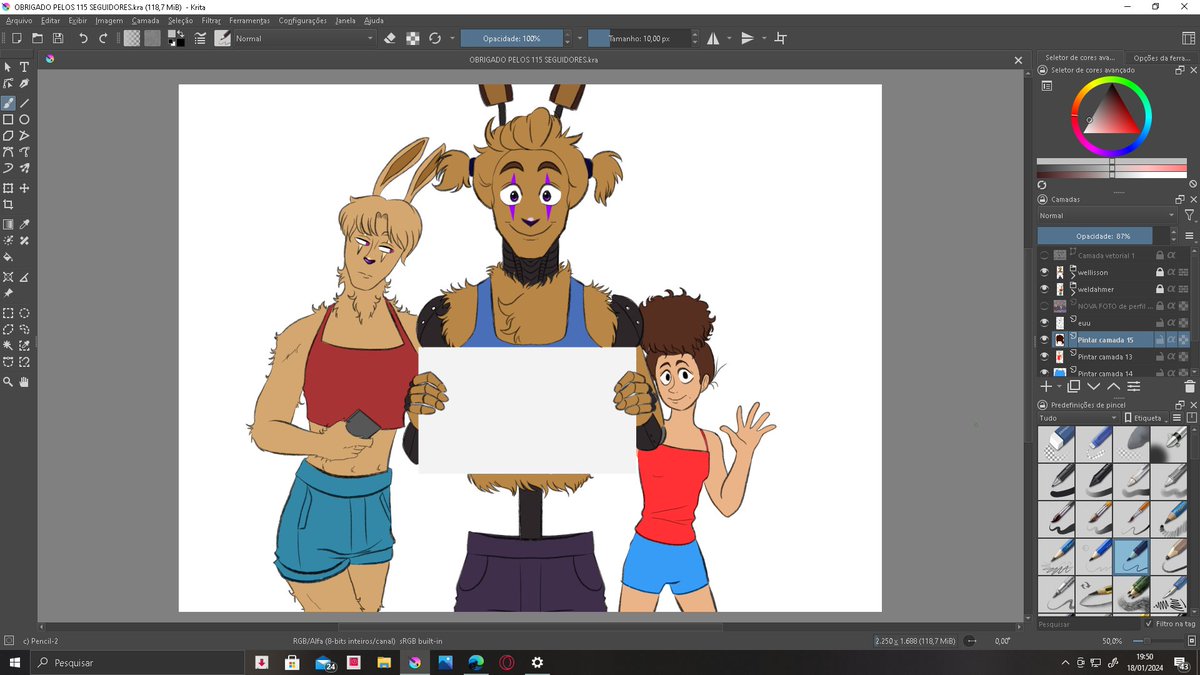Image resolution: width=1200 pixels, height=675 pixels.
Task: Select the Color Sampler eyedropper tool
Action: 25,224
